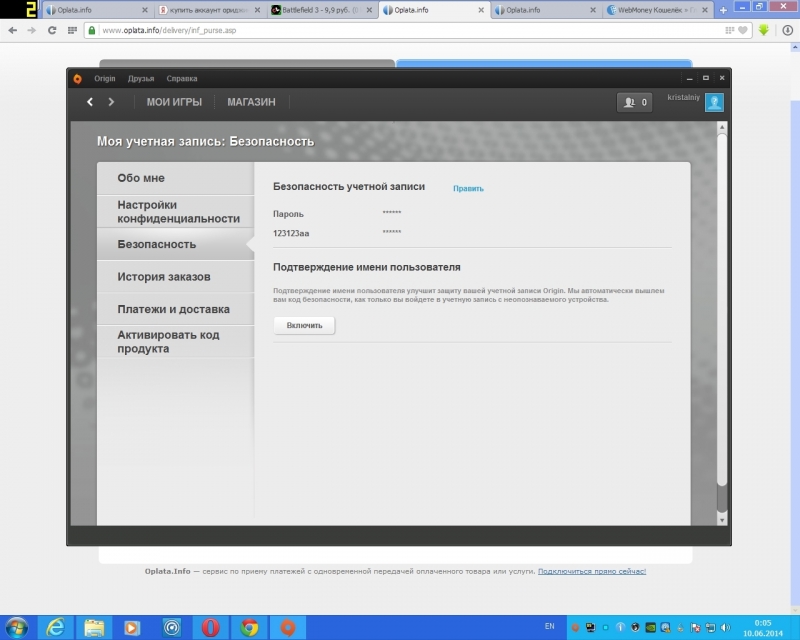Click the Включить button

coord(304,326)
